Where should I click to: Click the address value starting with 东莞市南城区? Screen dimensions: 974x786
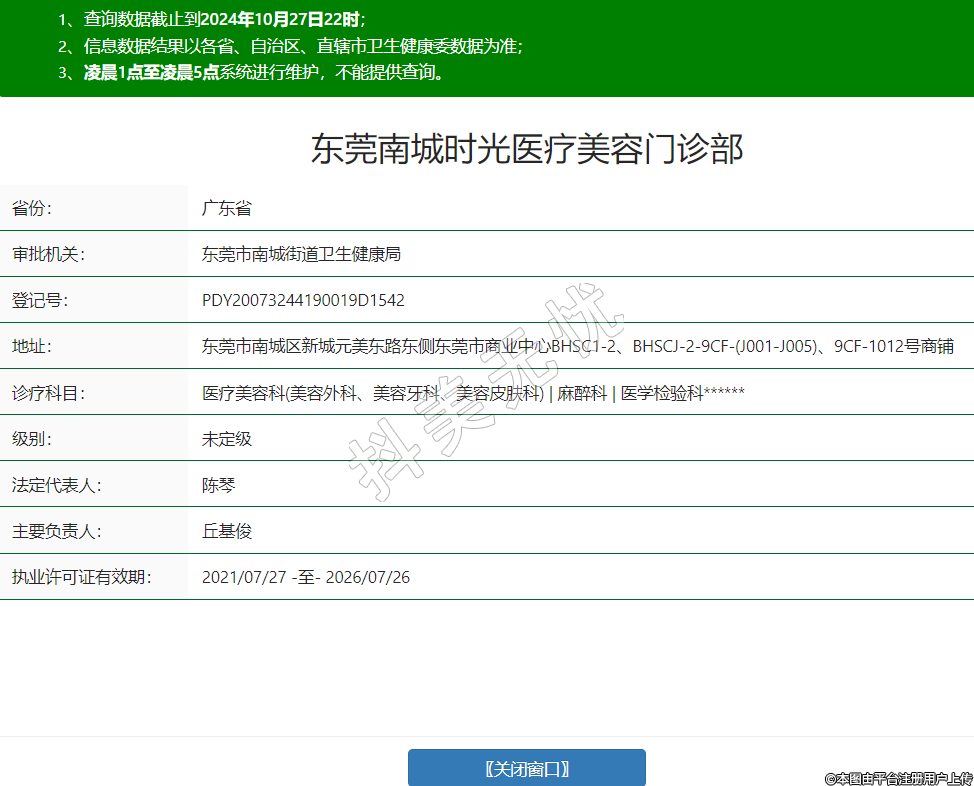577,346
